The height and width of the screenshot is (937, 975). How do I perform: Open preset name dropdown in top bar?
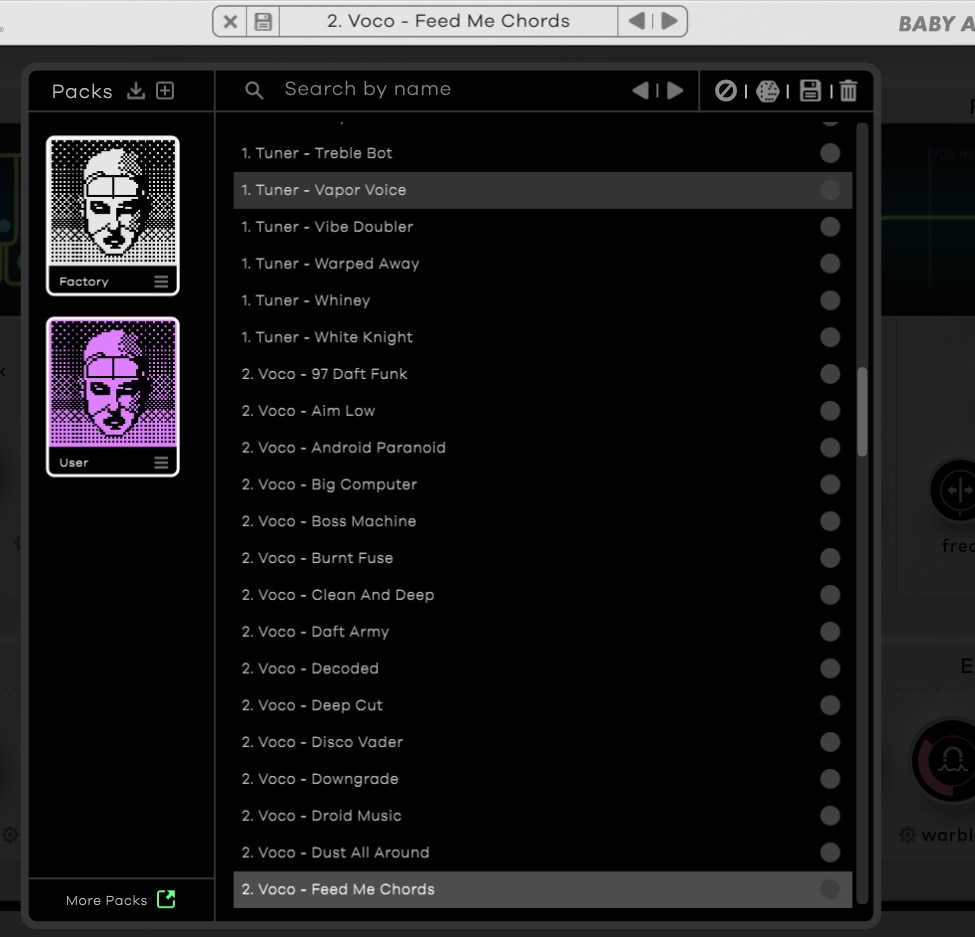[x=448, y=21]
